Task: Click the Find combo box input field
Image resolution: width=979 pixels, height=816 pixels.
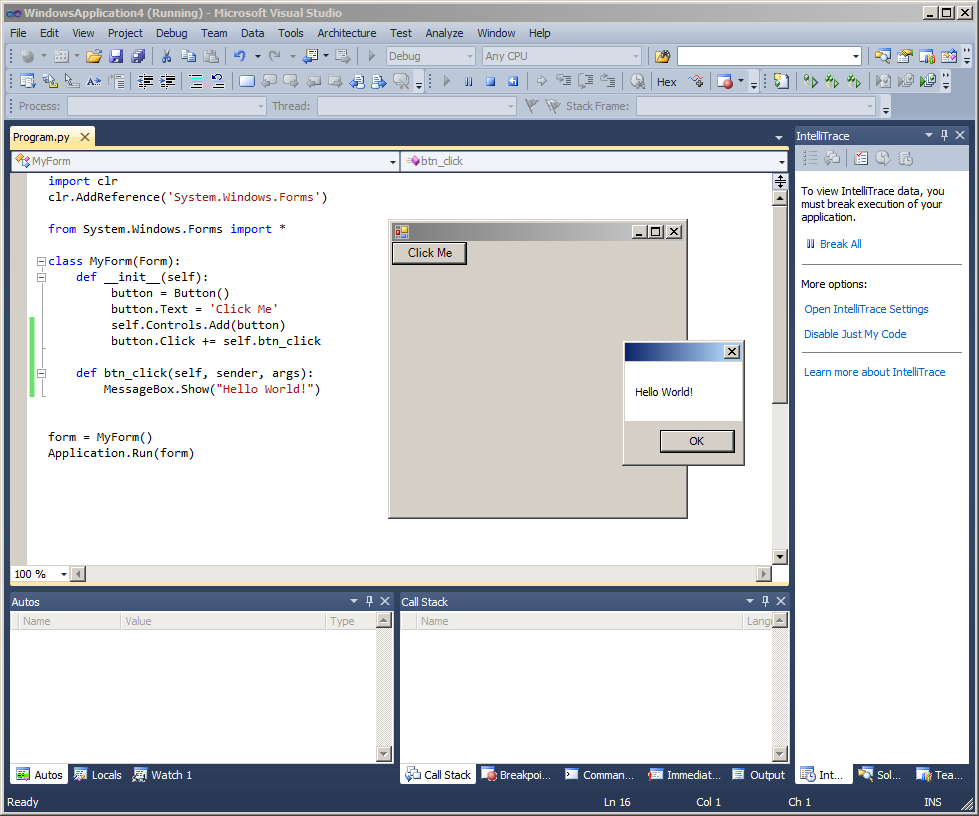Action: tap(762, 56)
